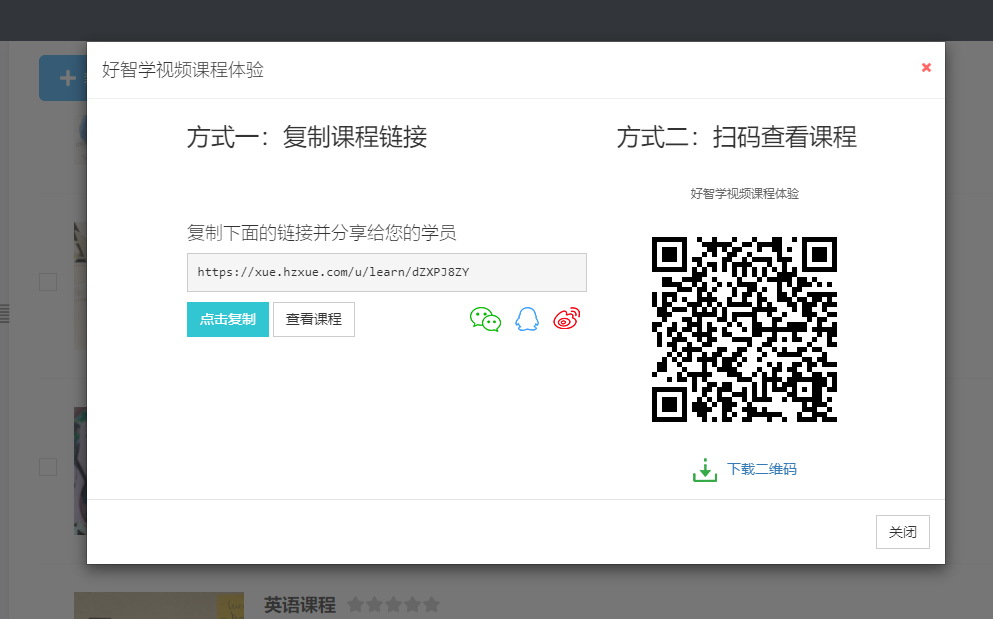This screenshot has width=993, height=619.
Task: Click the 复制下面的链接并分享给您的学员 text
Action: tap(322, 233)
